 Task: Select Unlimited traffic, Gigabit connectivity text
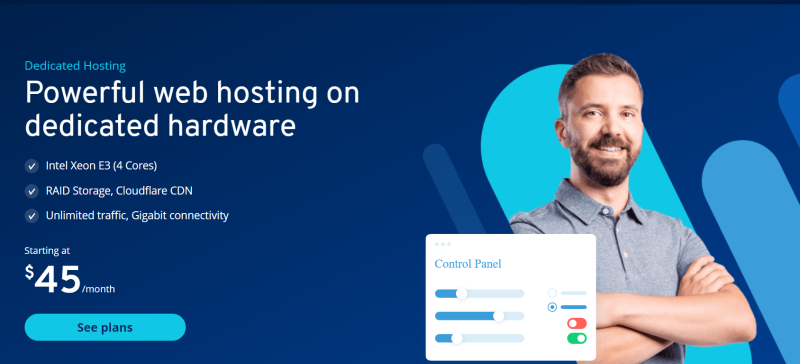pos(137,215)
